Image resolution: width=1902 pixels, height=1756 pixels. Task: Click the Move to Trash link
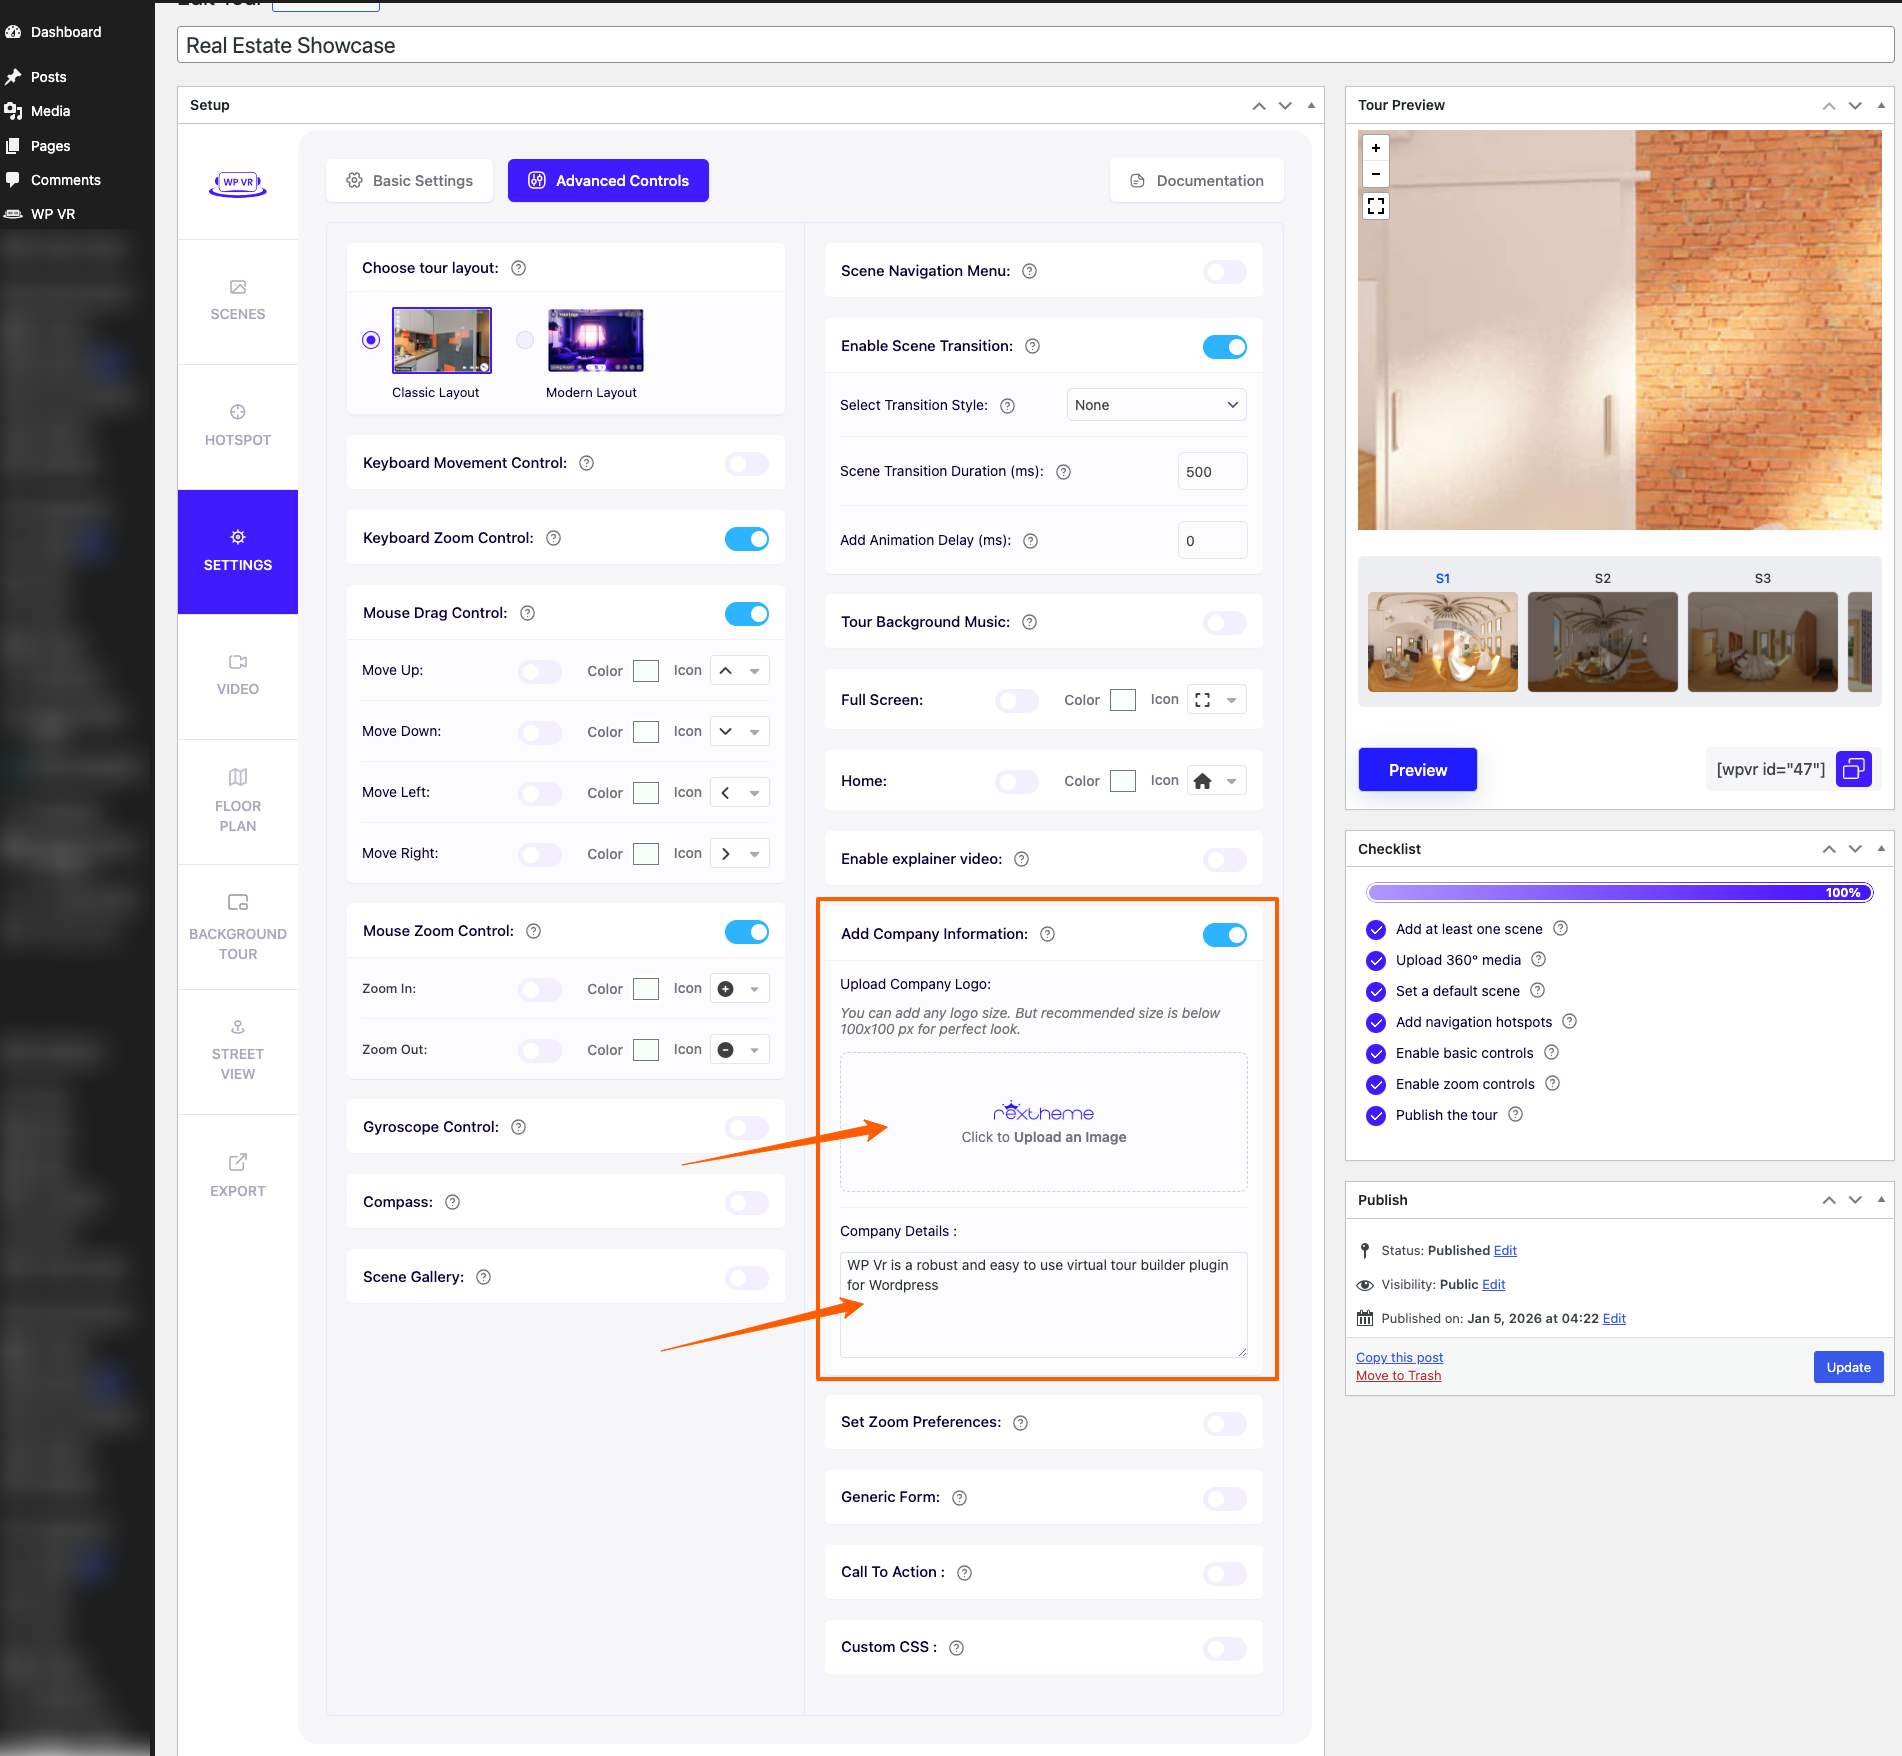coord(1398,1376)
